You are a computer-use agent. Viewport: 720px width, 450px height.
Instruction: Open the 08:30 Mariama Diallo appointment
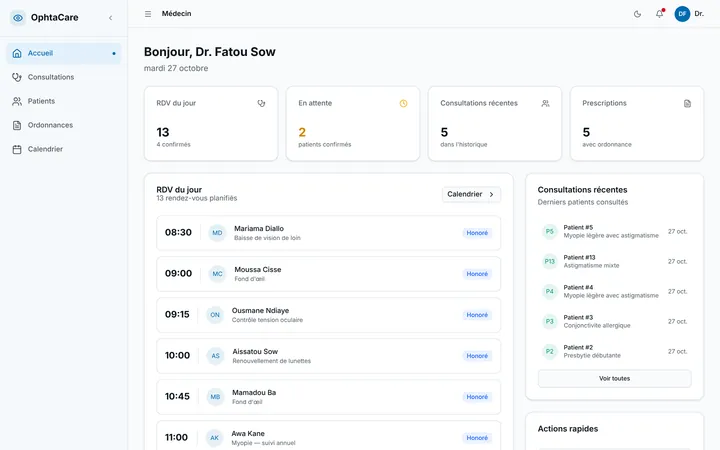click(328, 233)
